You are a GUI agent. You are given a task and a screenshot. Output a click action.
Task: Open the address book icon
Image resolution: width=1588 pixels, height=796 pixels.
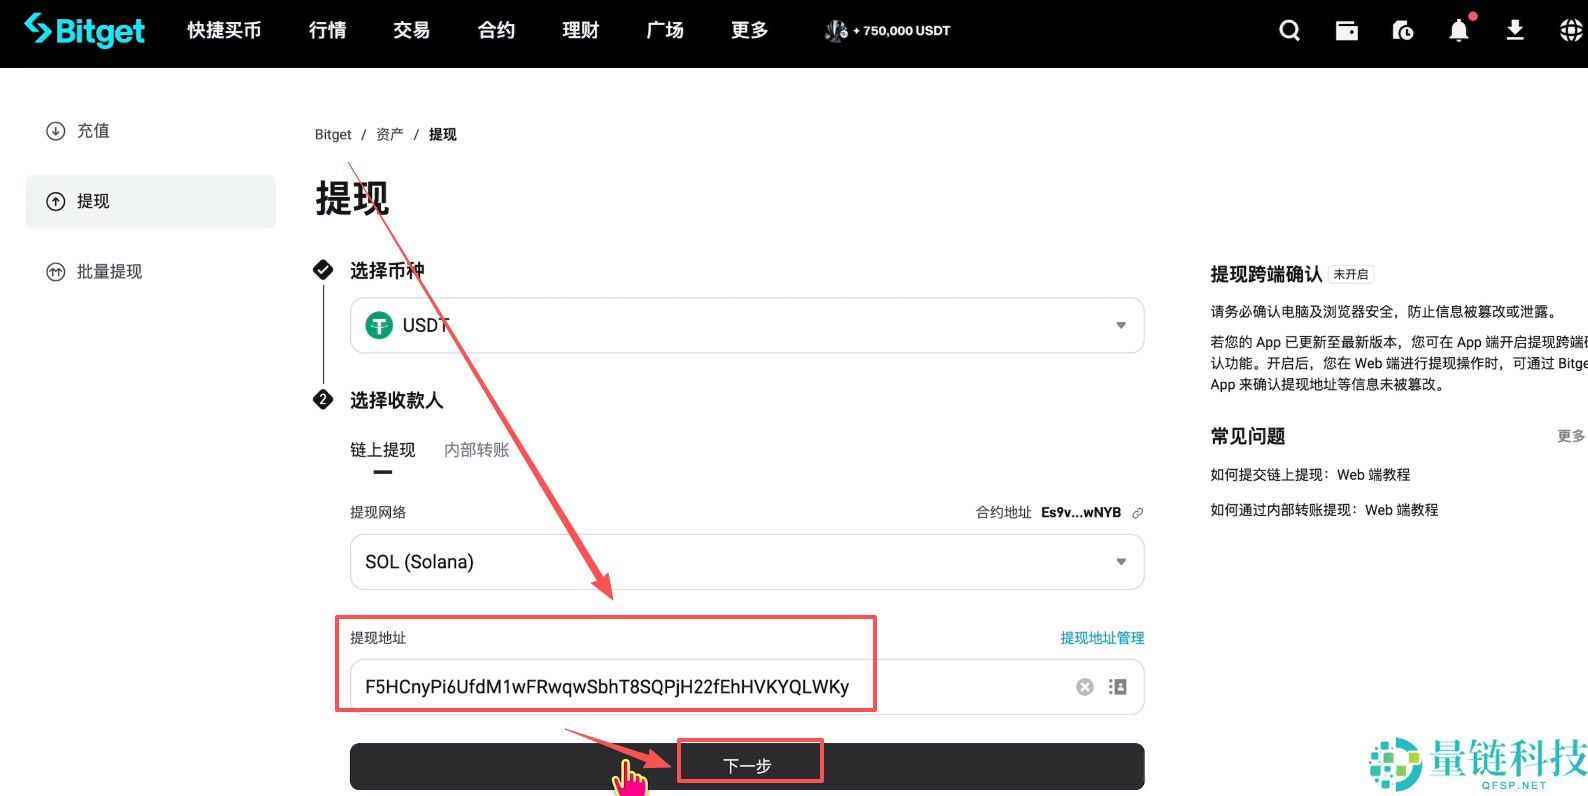[x=1118, y=687]
